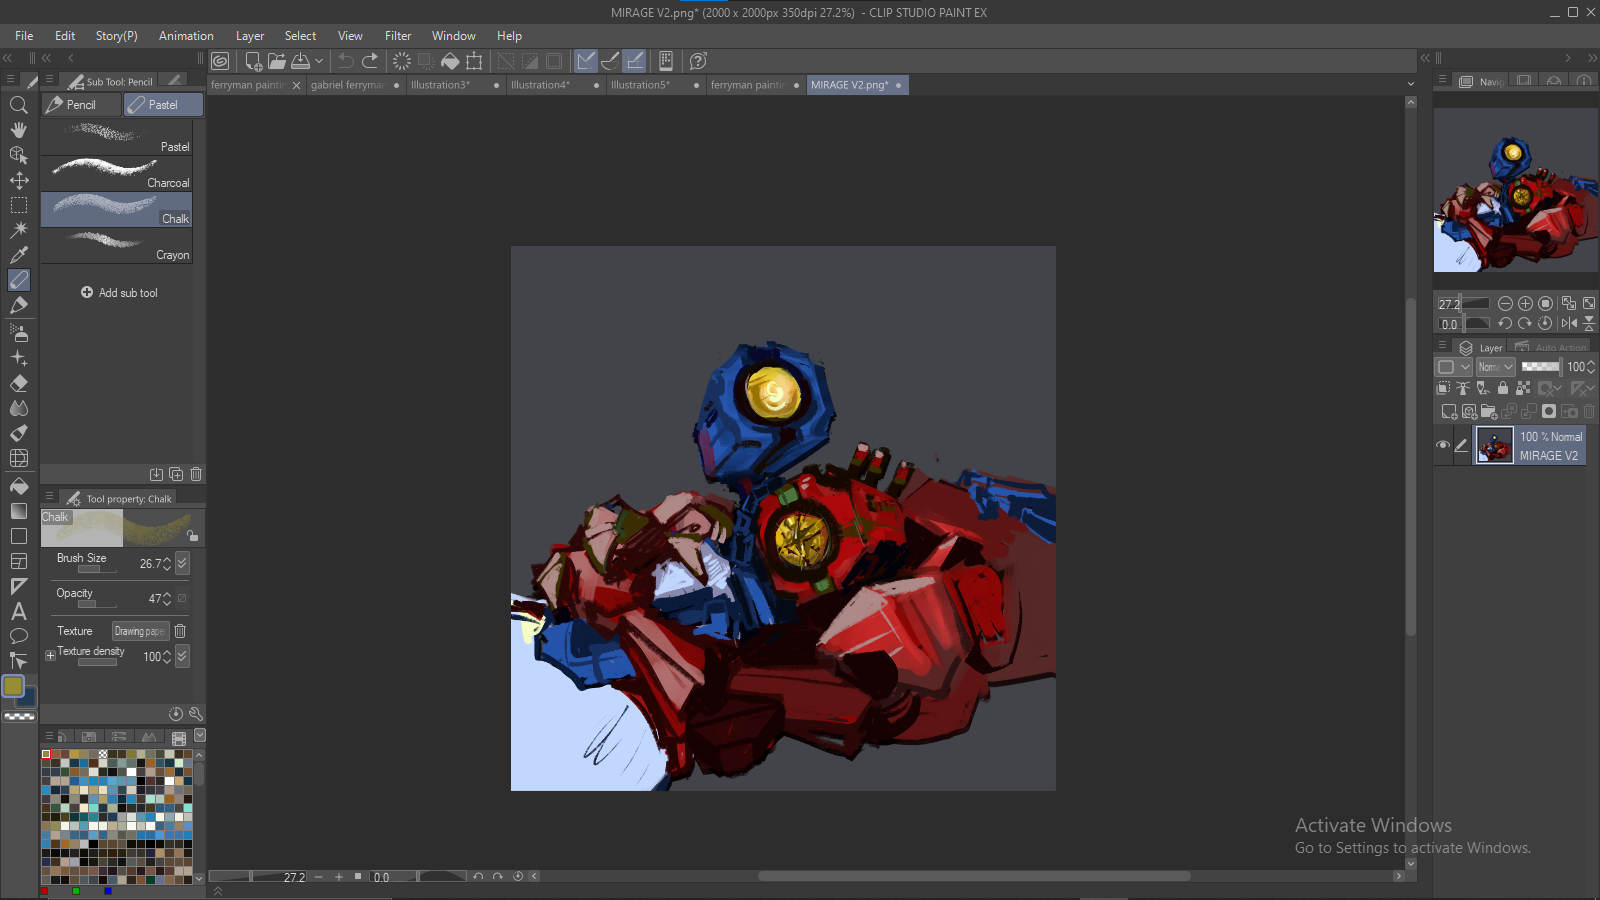Toggle Lock Layer in the Layer panel

(x=1502, y=388)
